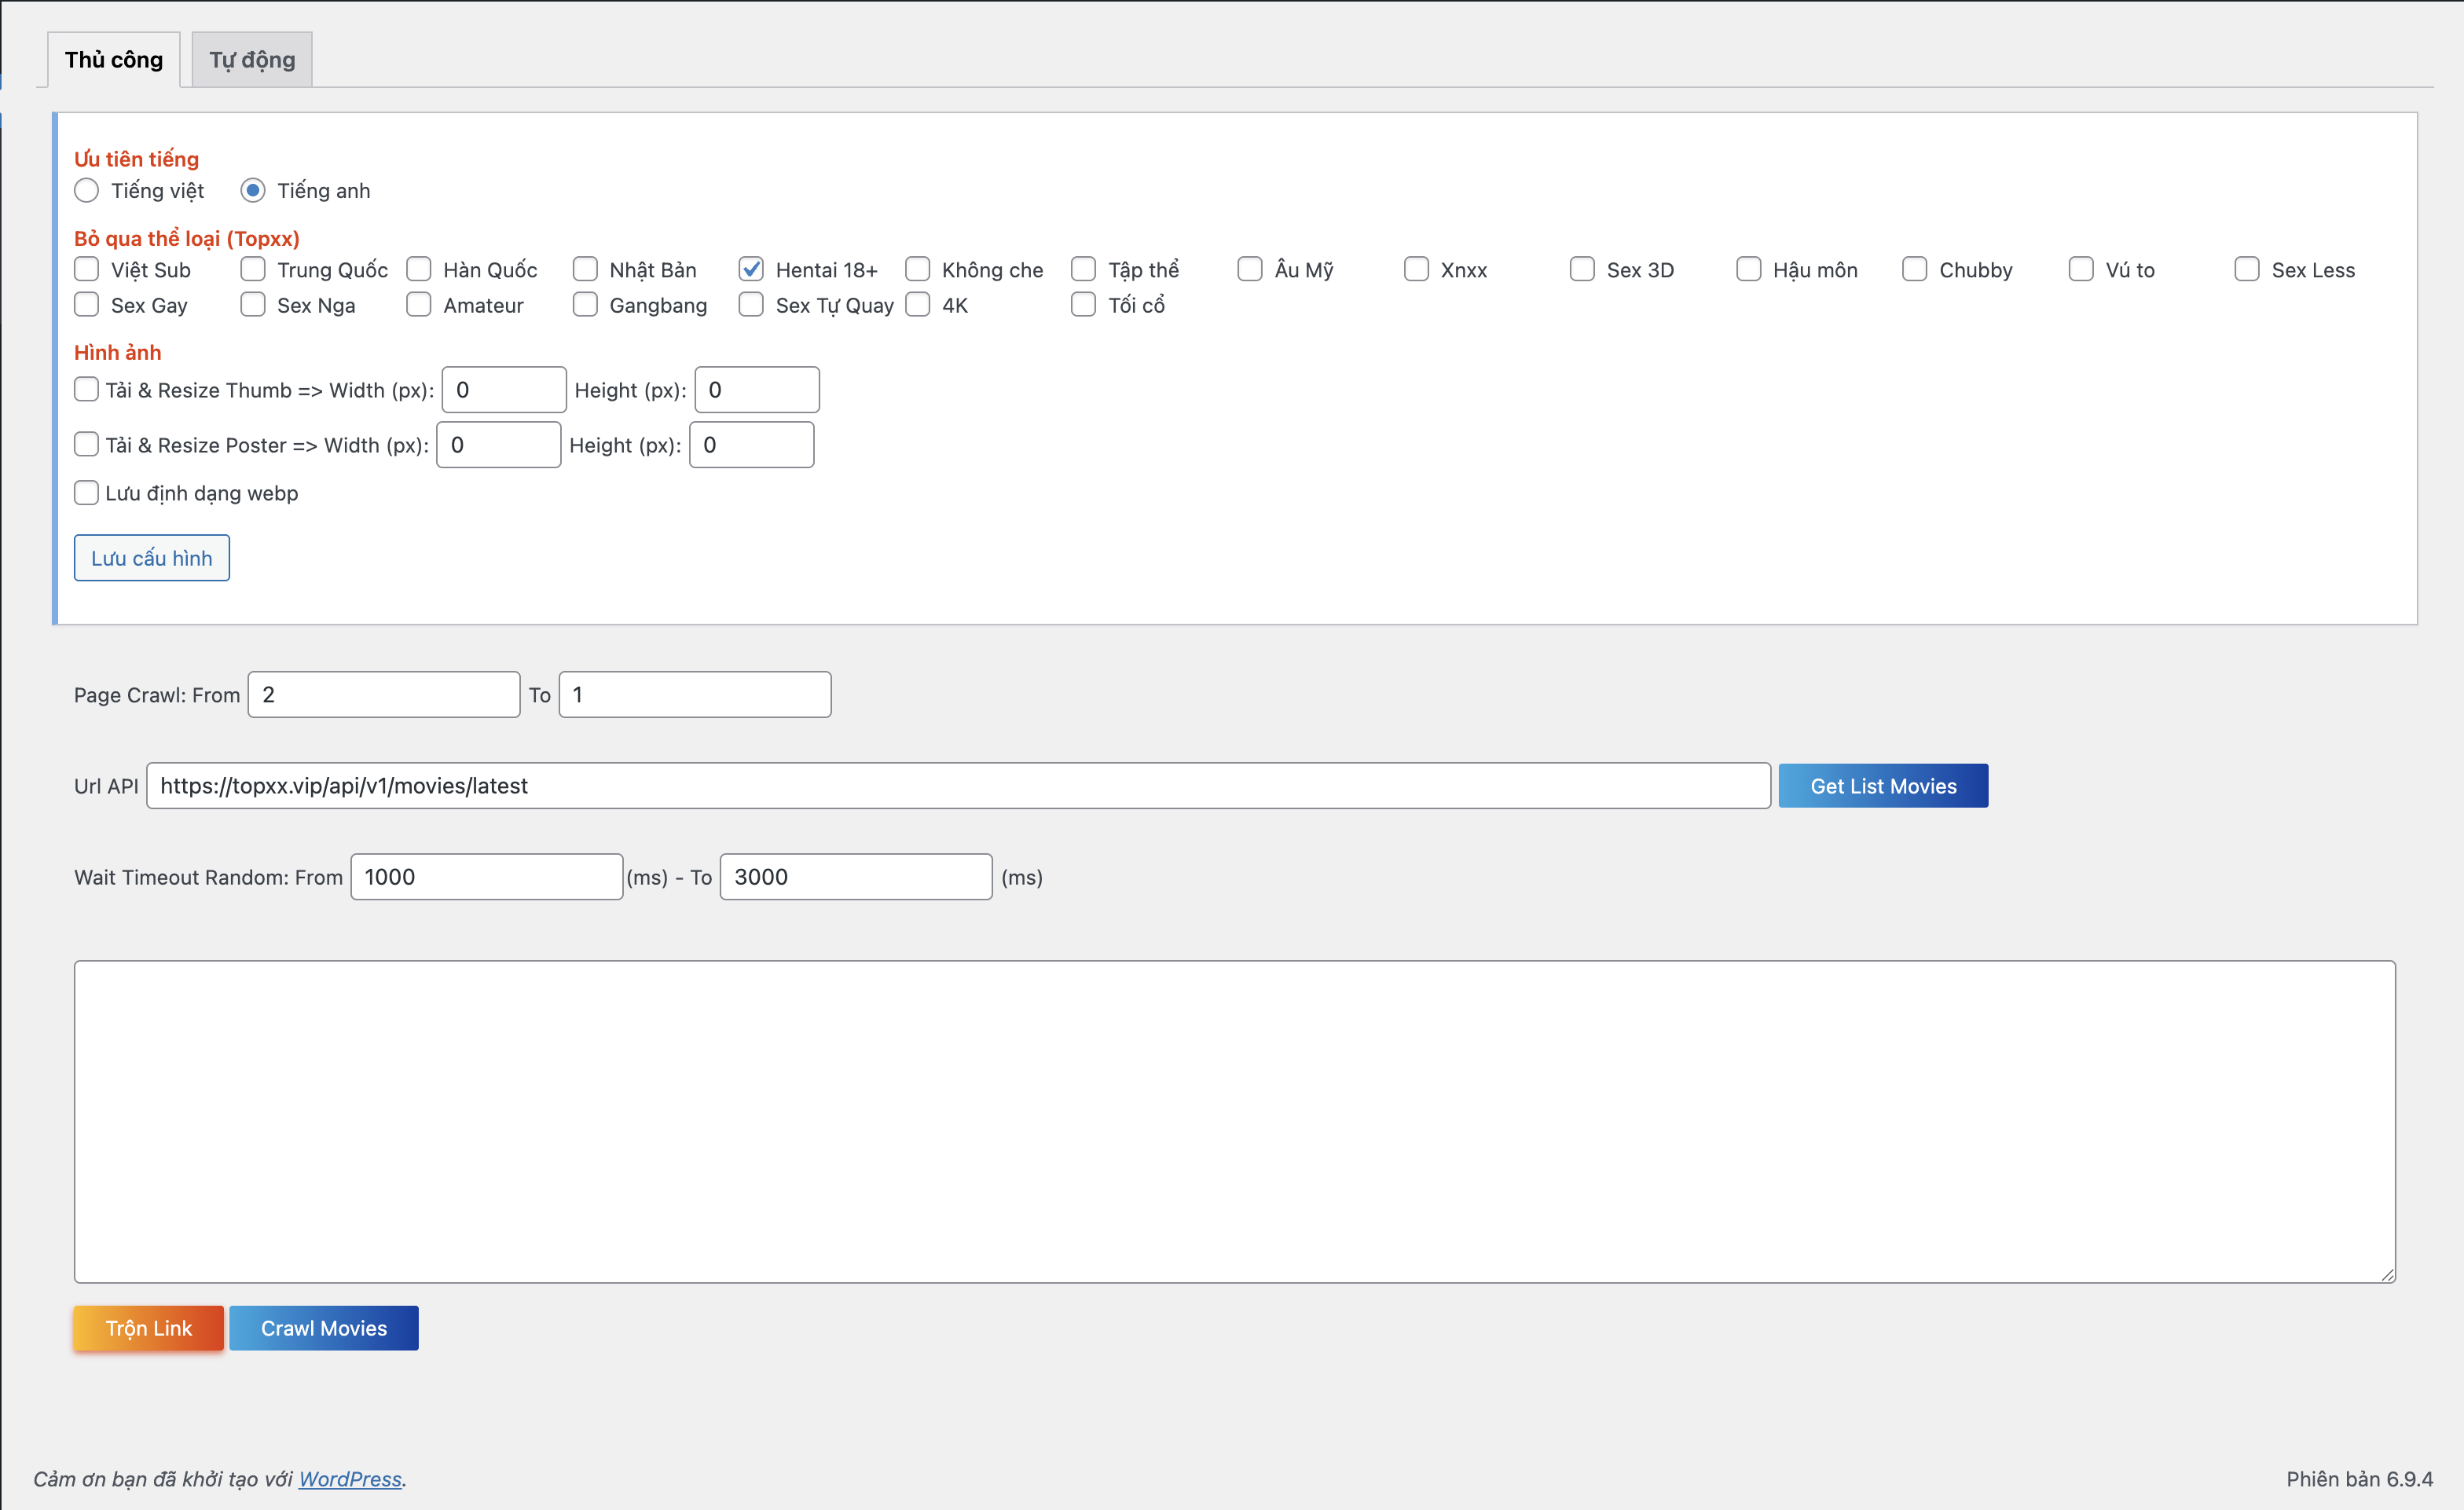Click the Page Crawl From field

click(x=384, y=694)
